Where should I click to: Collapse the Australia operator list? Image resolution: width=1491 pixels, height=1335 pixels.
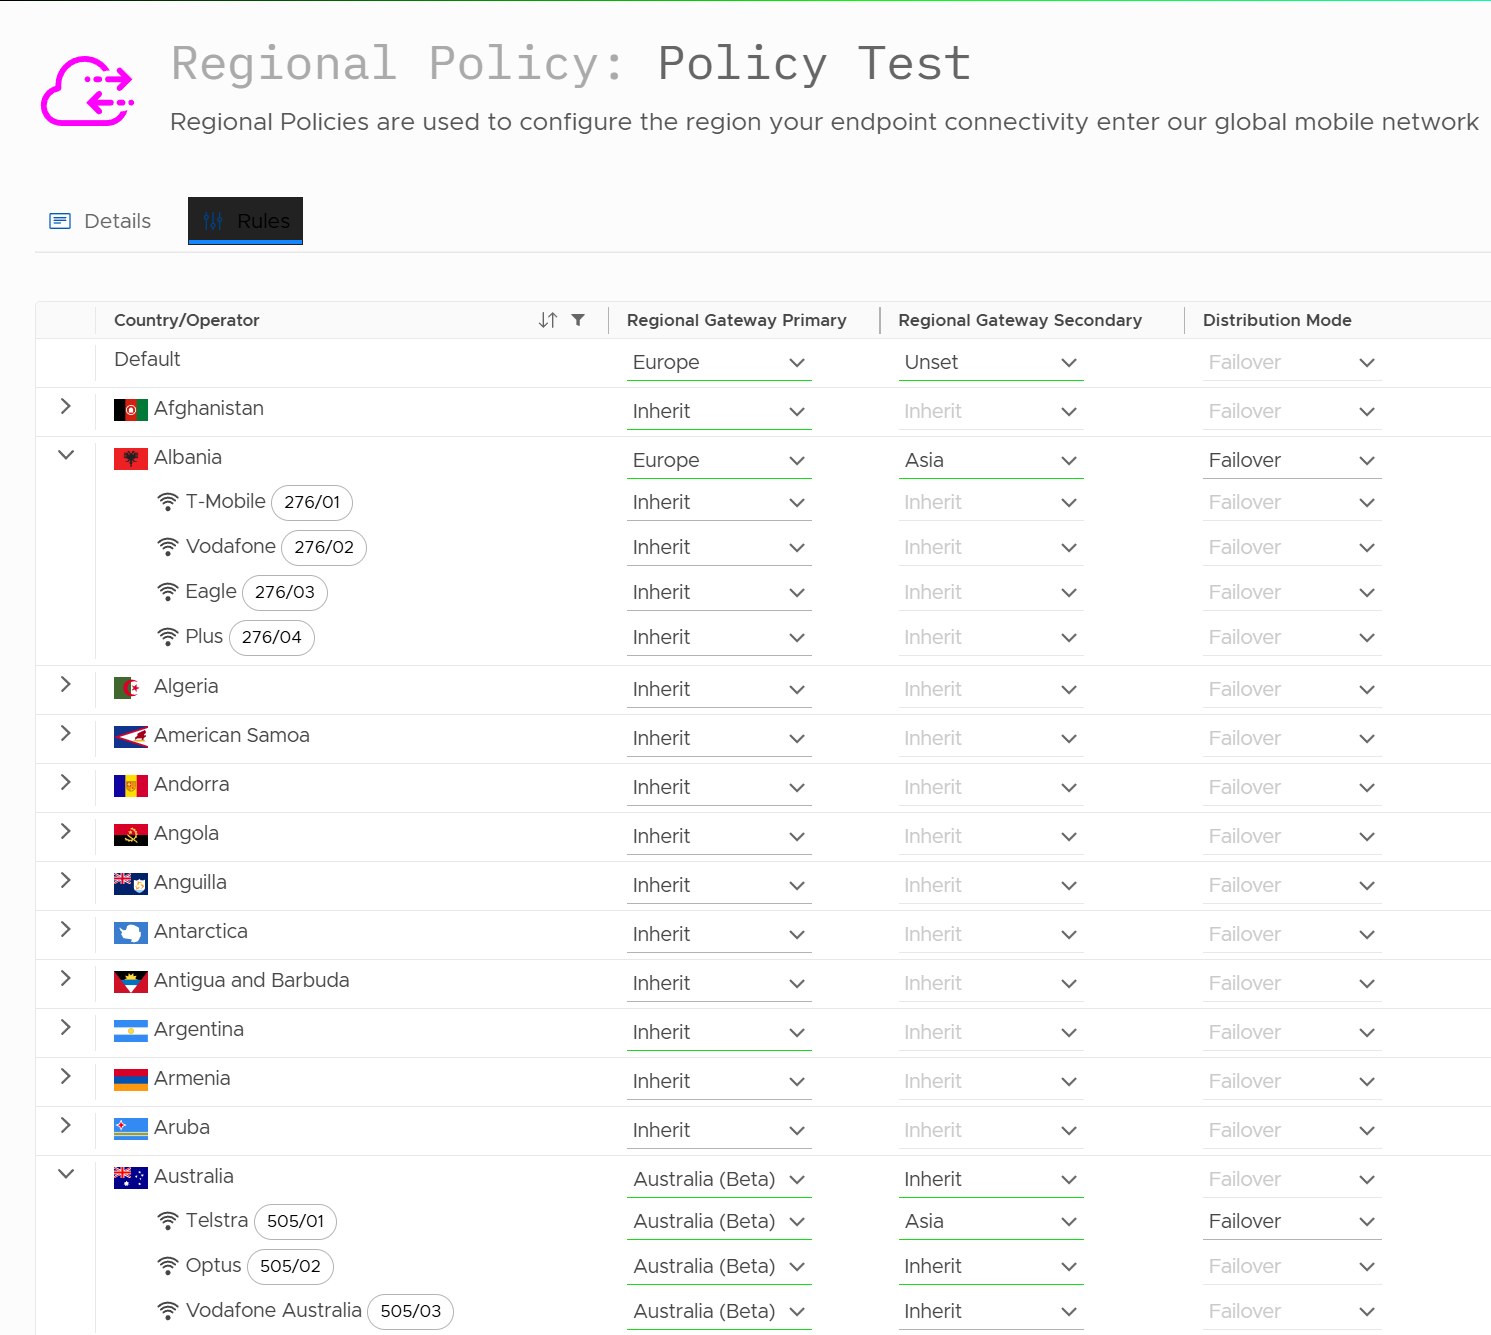pos(66,1174)
